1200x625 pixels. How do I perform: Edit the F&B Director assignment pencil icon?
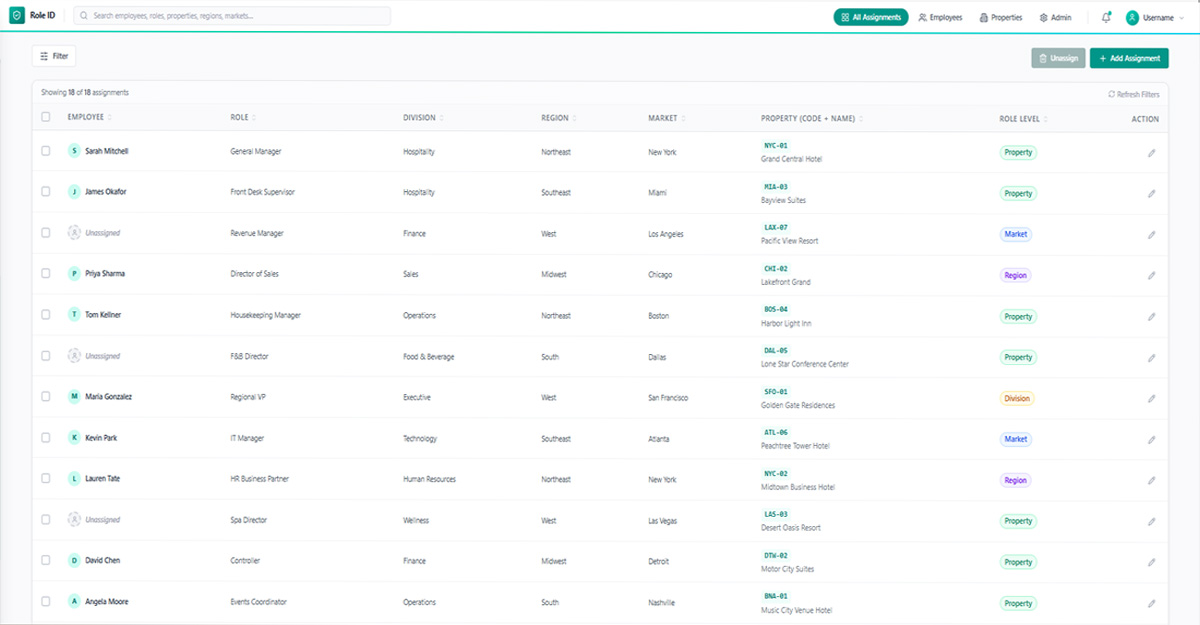pyautogui.click(x=1151, y=358)
